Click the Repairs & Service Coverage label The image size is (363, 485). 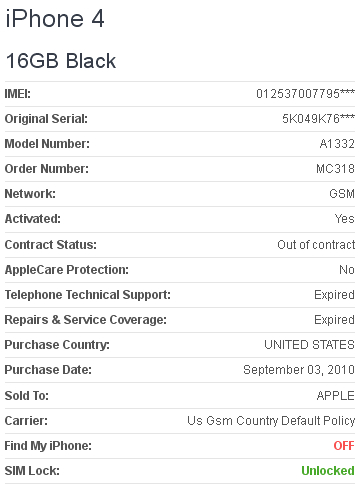86,320
